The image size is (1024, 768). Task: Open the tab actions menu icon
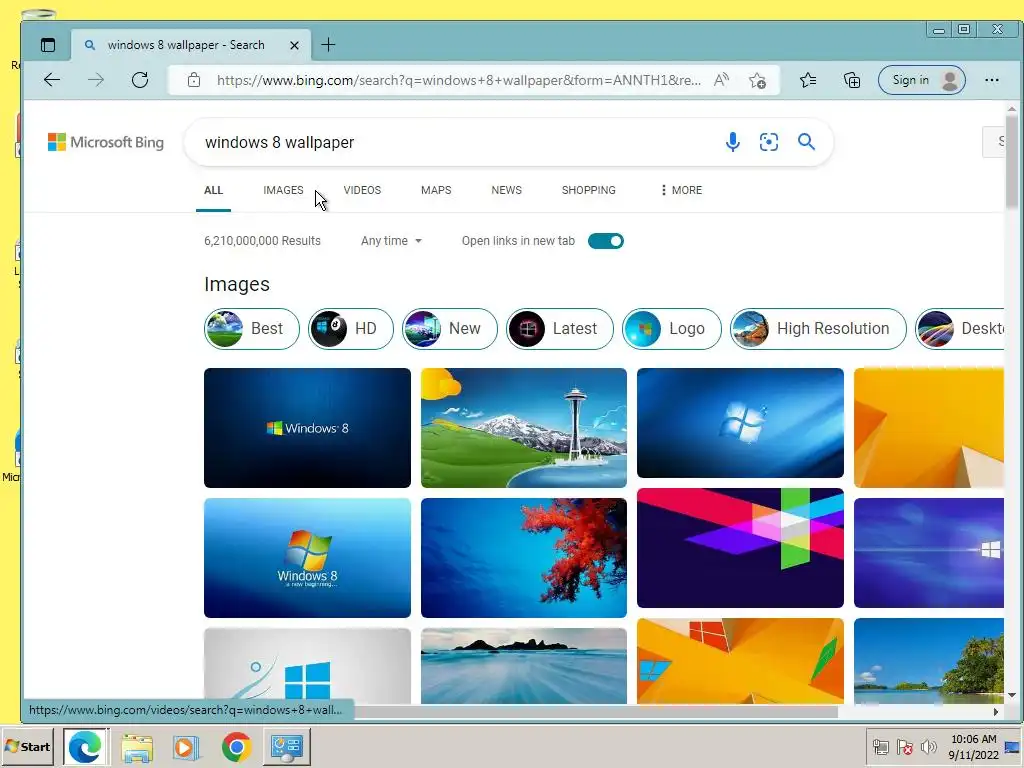(48, 45)
